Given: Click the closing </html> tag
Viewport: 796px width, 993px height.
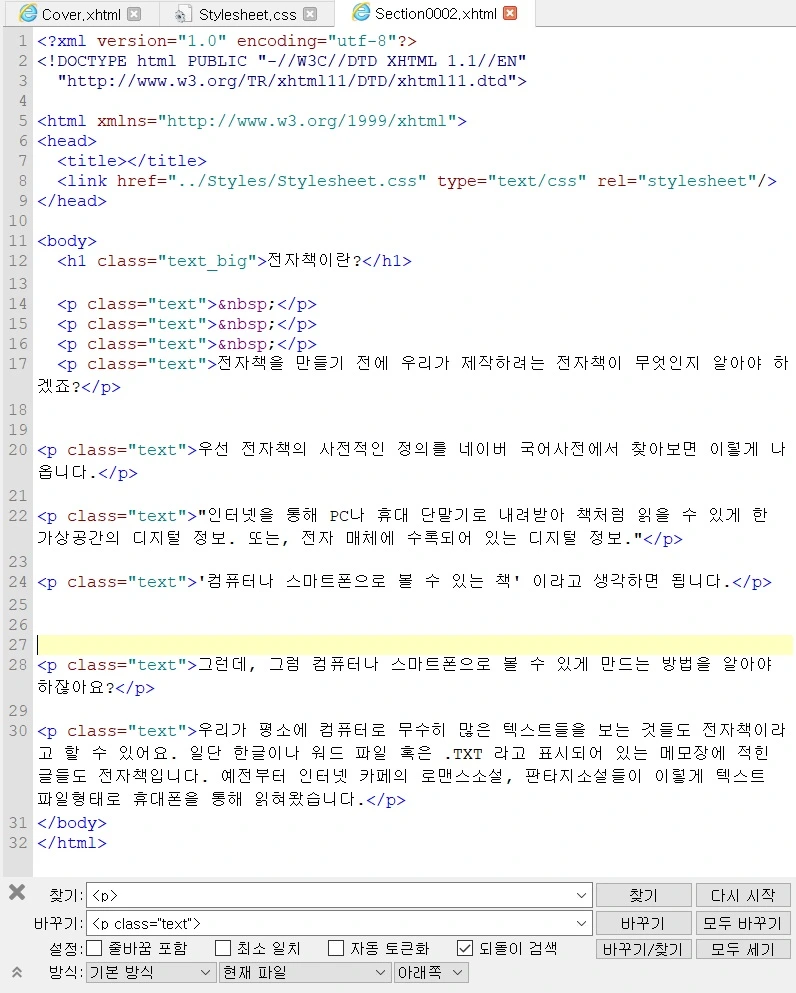Looking at the screenshot, I should point(72,843).
